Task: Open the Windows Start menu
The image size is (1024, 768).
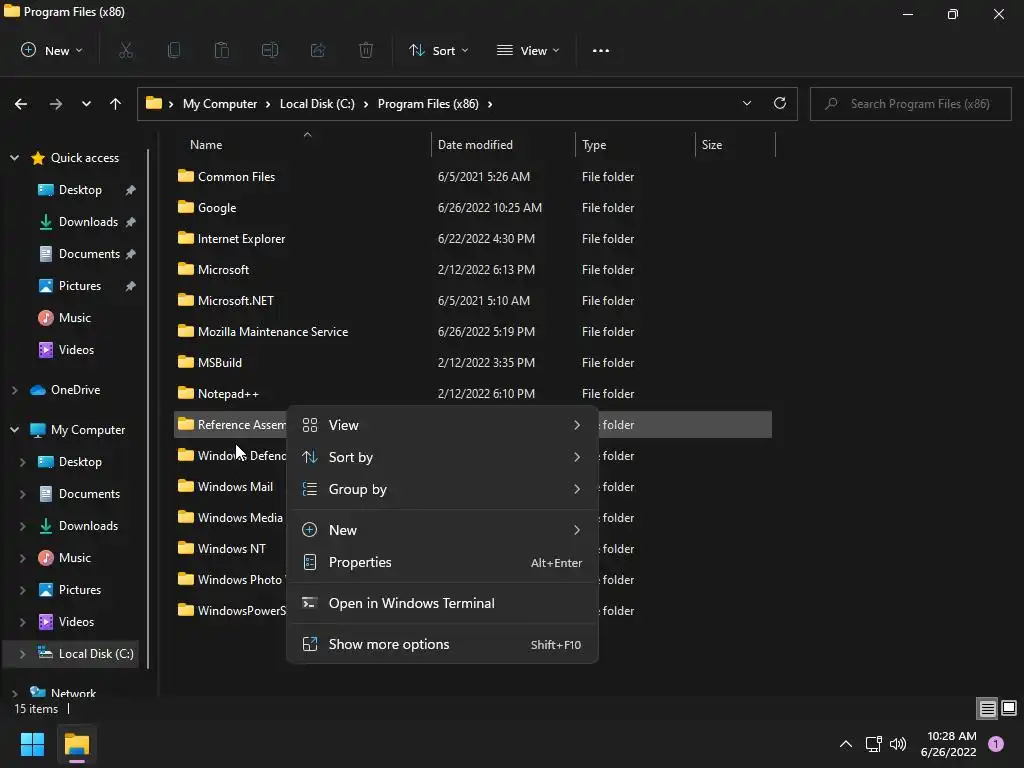Action: (32, 744)
